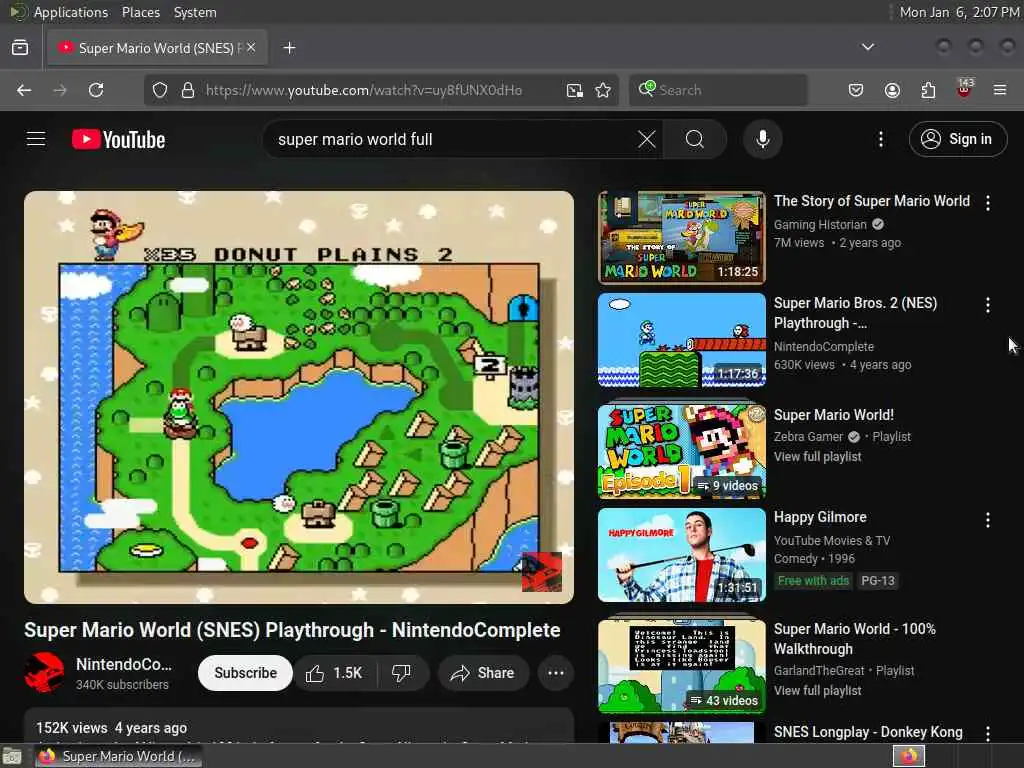Open options for Happy Gilmore
The width and height of the screenshot is (1024, 768).
987,520
